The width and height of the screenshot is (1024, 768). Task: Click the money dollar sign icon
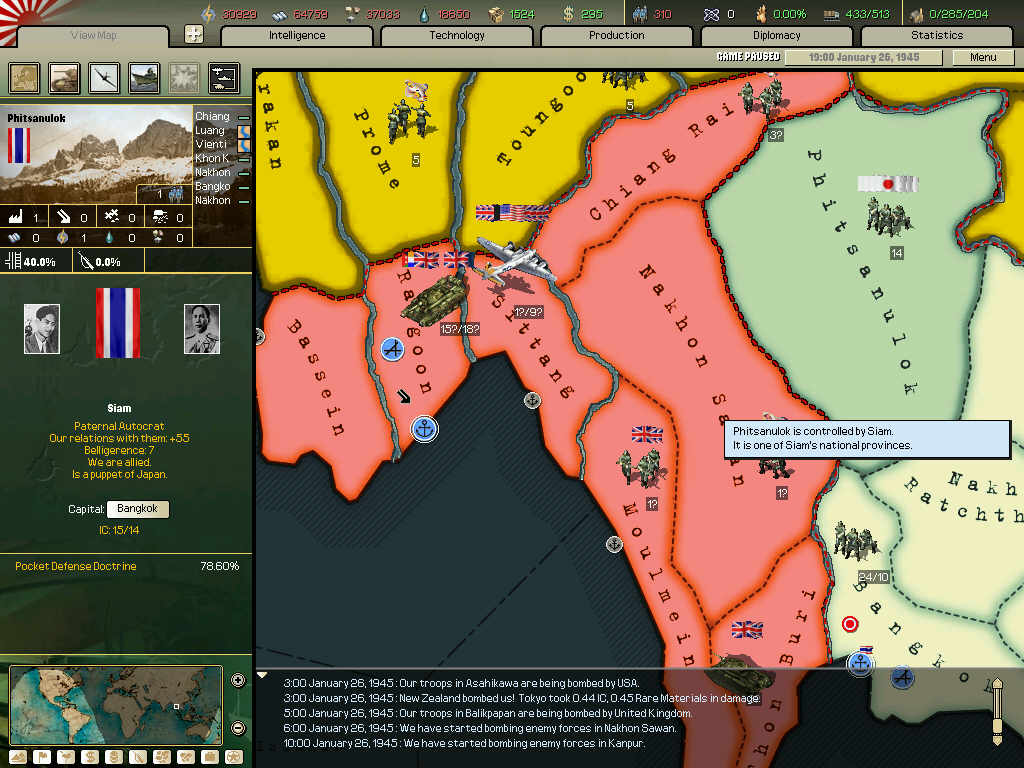coord(568,14)
